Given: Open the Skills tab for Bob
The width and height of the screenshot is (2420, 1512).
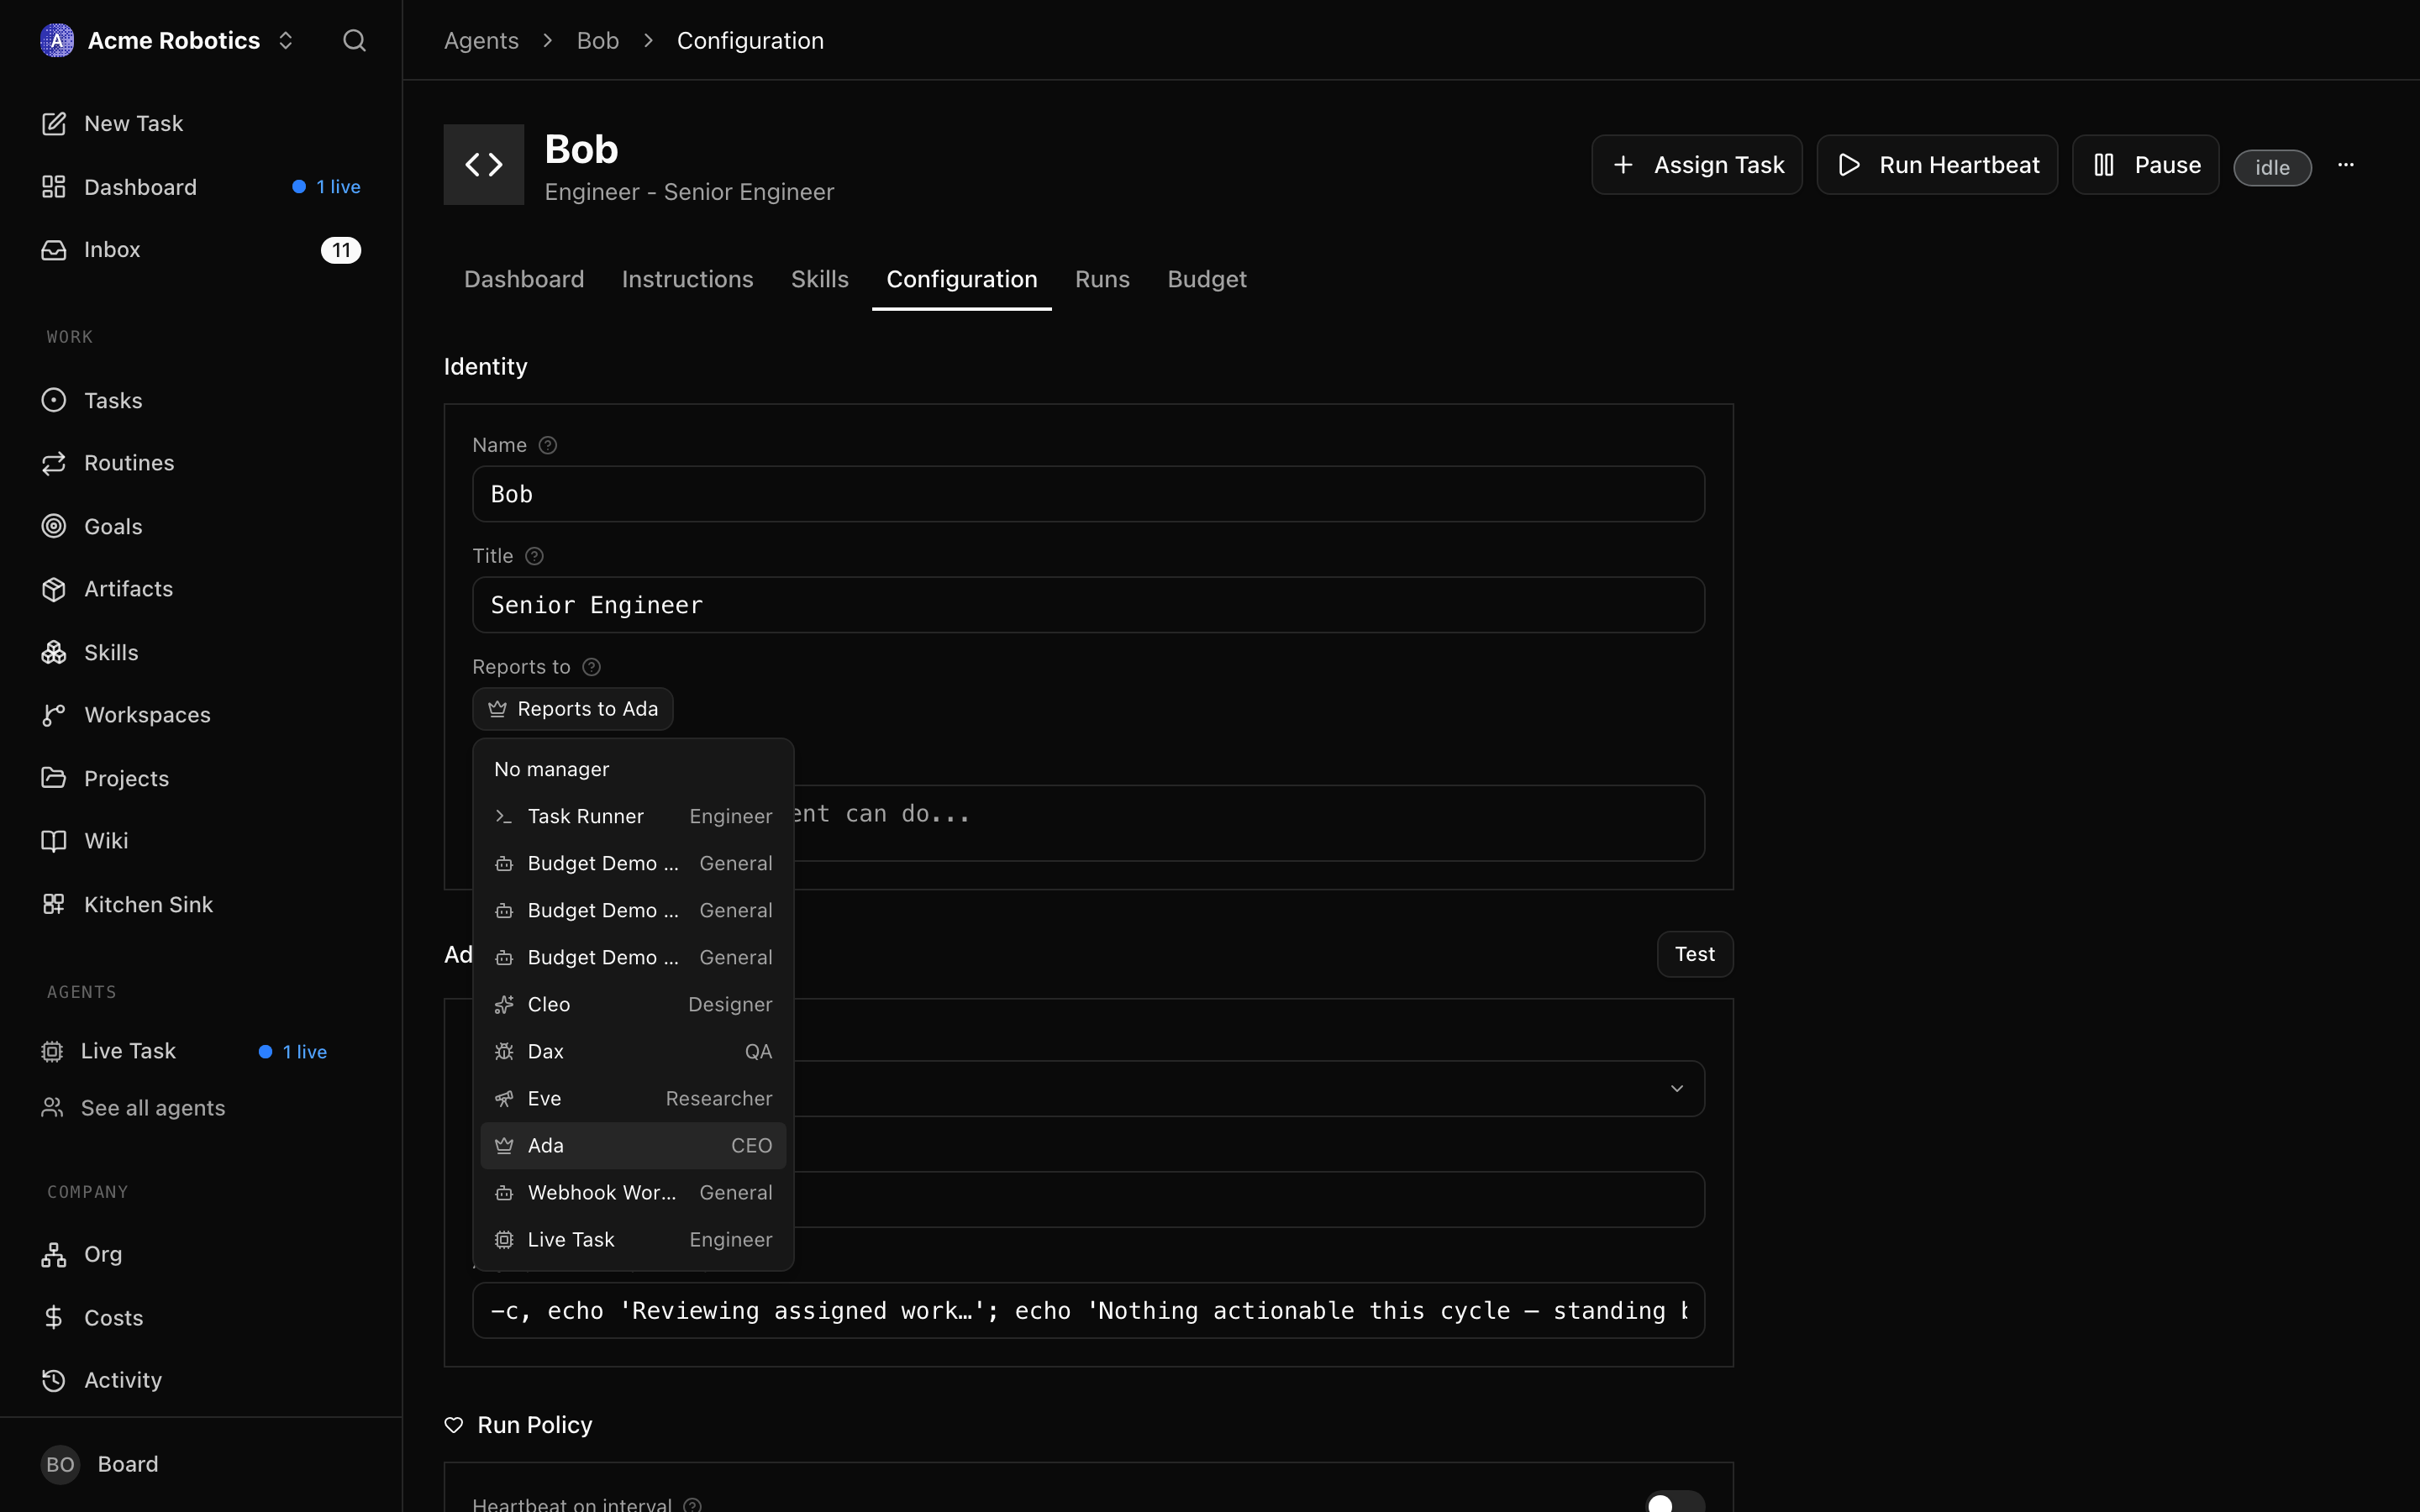Looking at the screenshot, I should tap(820, 279).
